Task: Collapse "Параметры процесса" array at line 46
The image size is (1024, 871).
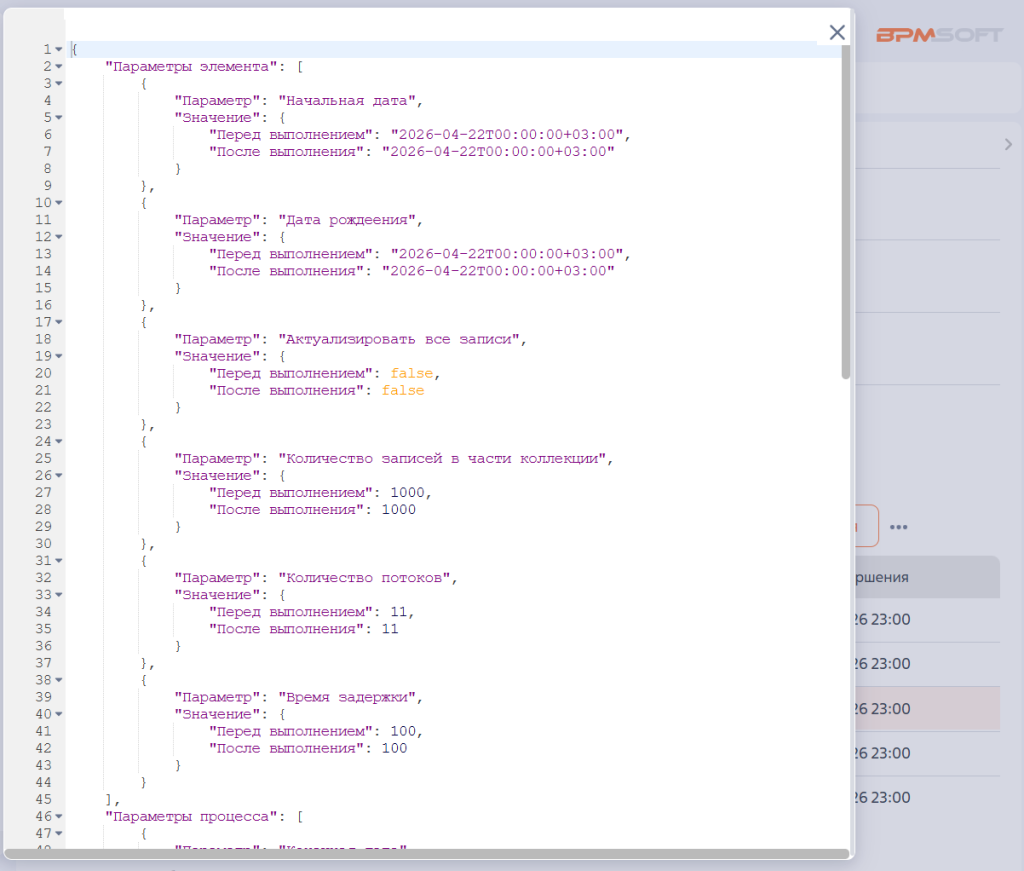Action: [x=59, y=817]
